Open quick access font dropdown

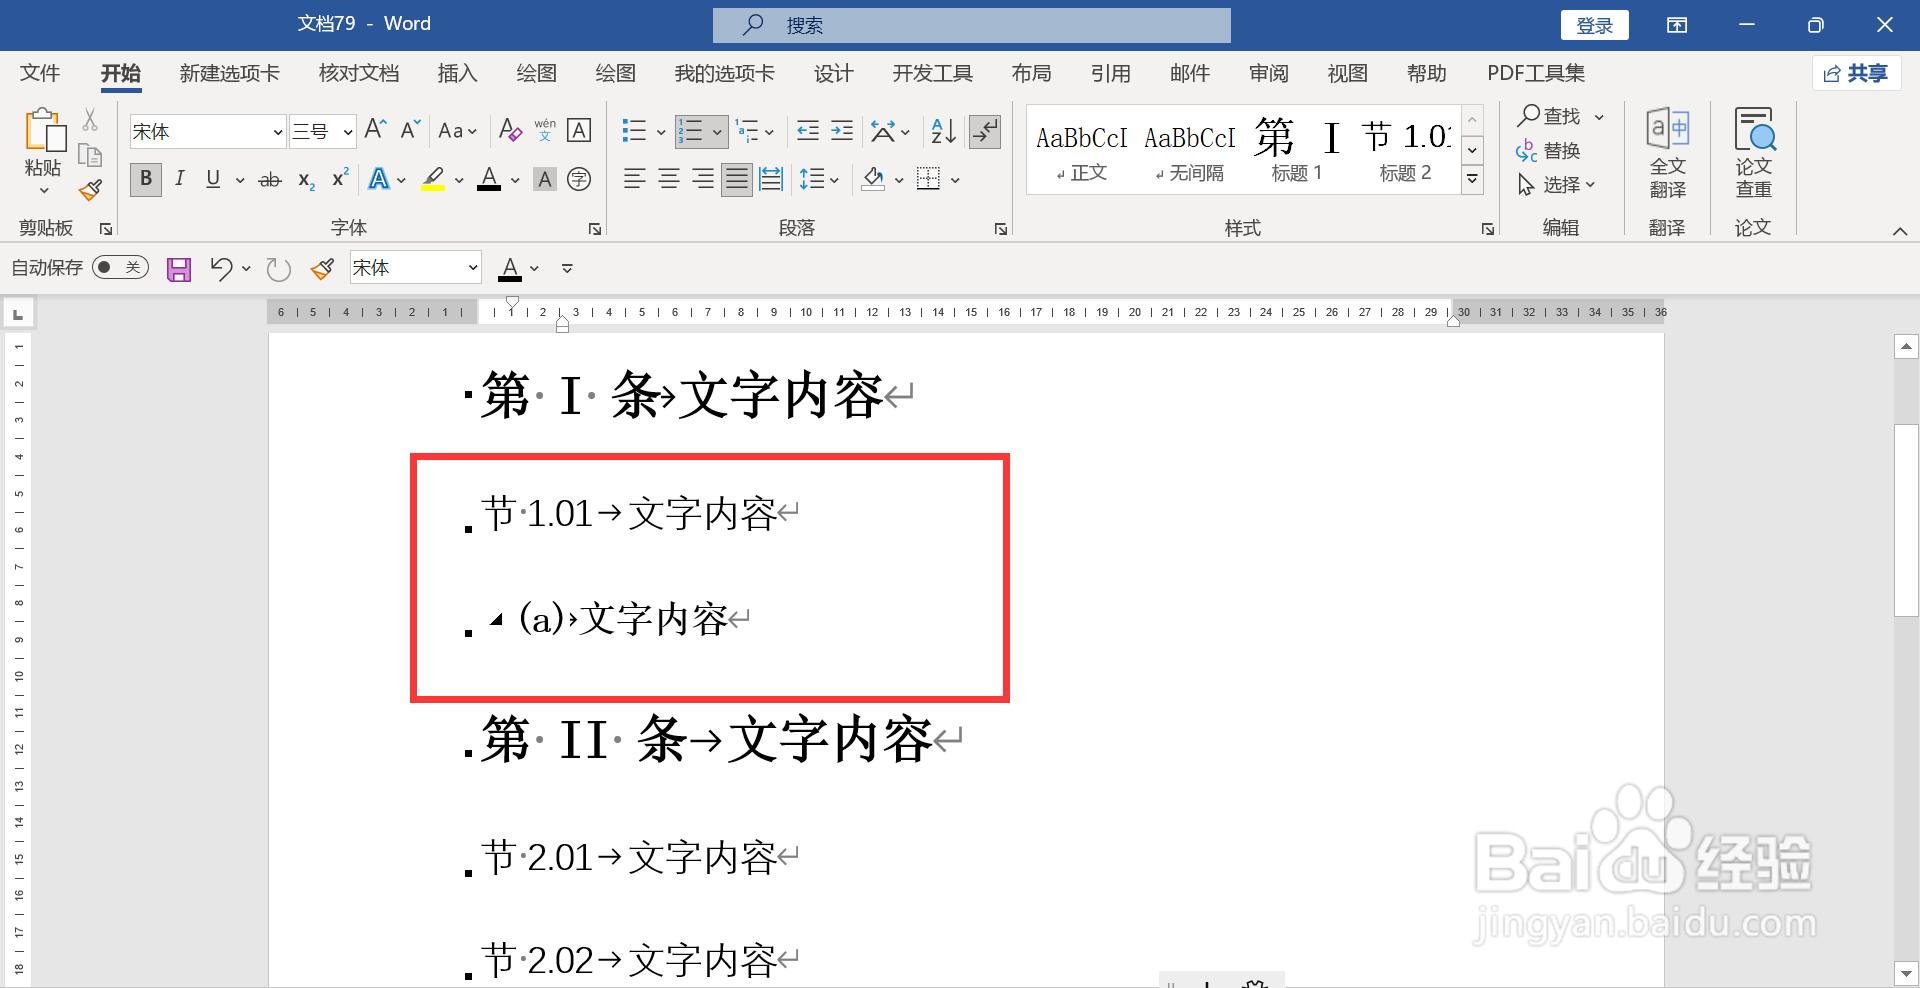point(473,268)
